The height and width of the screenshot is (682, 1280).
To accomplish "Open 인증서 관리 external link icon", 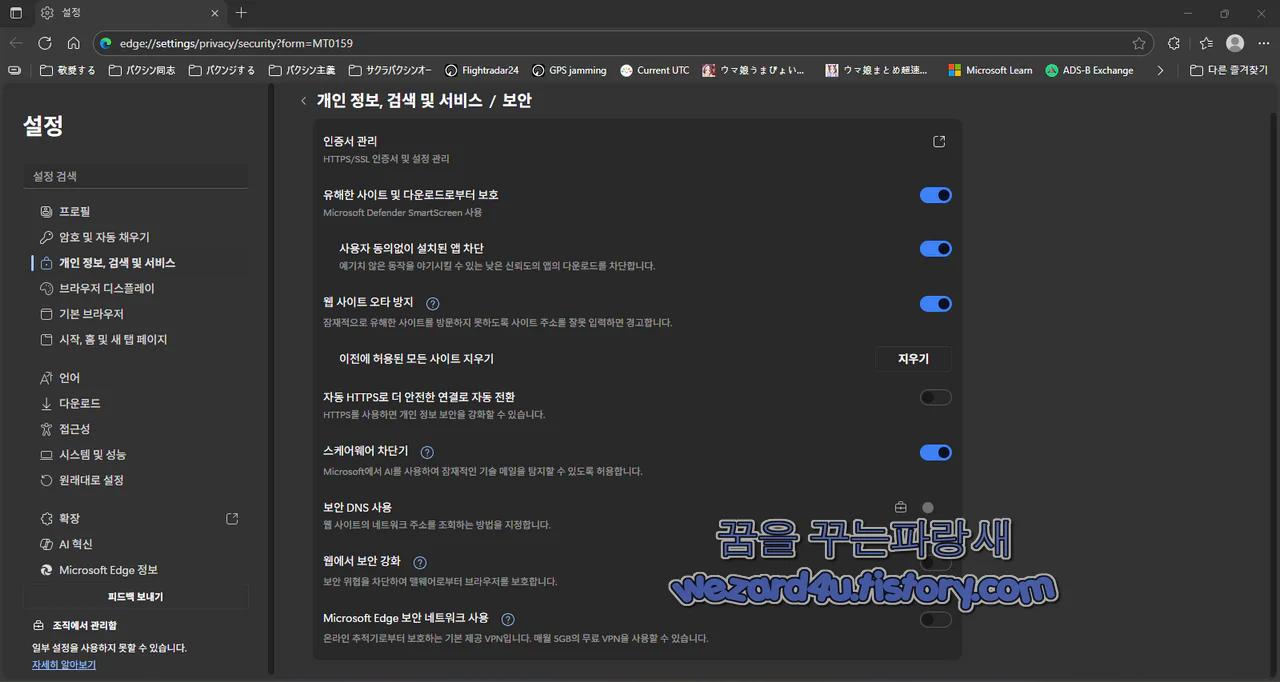I will (x=939, y=142).
